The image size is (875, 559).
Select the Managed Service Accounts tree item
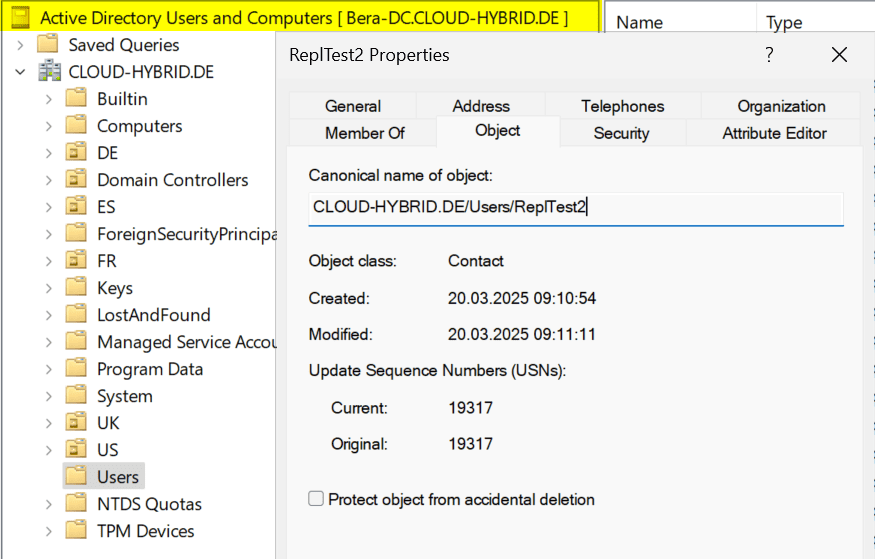point(186,342)
